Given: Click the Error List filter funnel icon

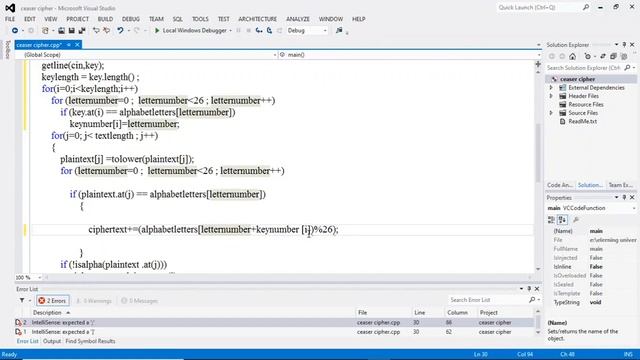Looking at the screenshot, I should click(22, 300).
